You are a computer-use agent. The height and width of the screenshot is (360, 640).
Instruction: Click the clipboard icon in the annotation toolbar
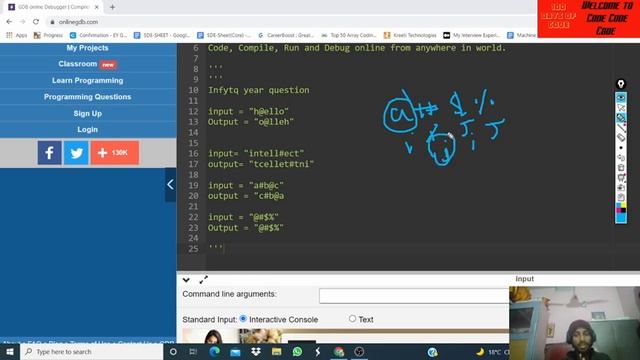coord(621,198)
